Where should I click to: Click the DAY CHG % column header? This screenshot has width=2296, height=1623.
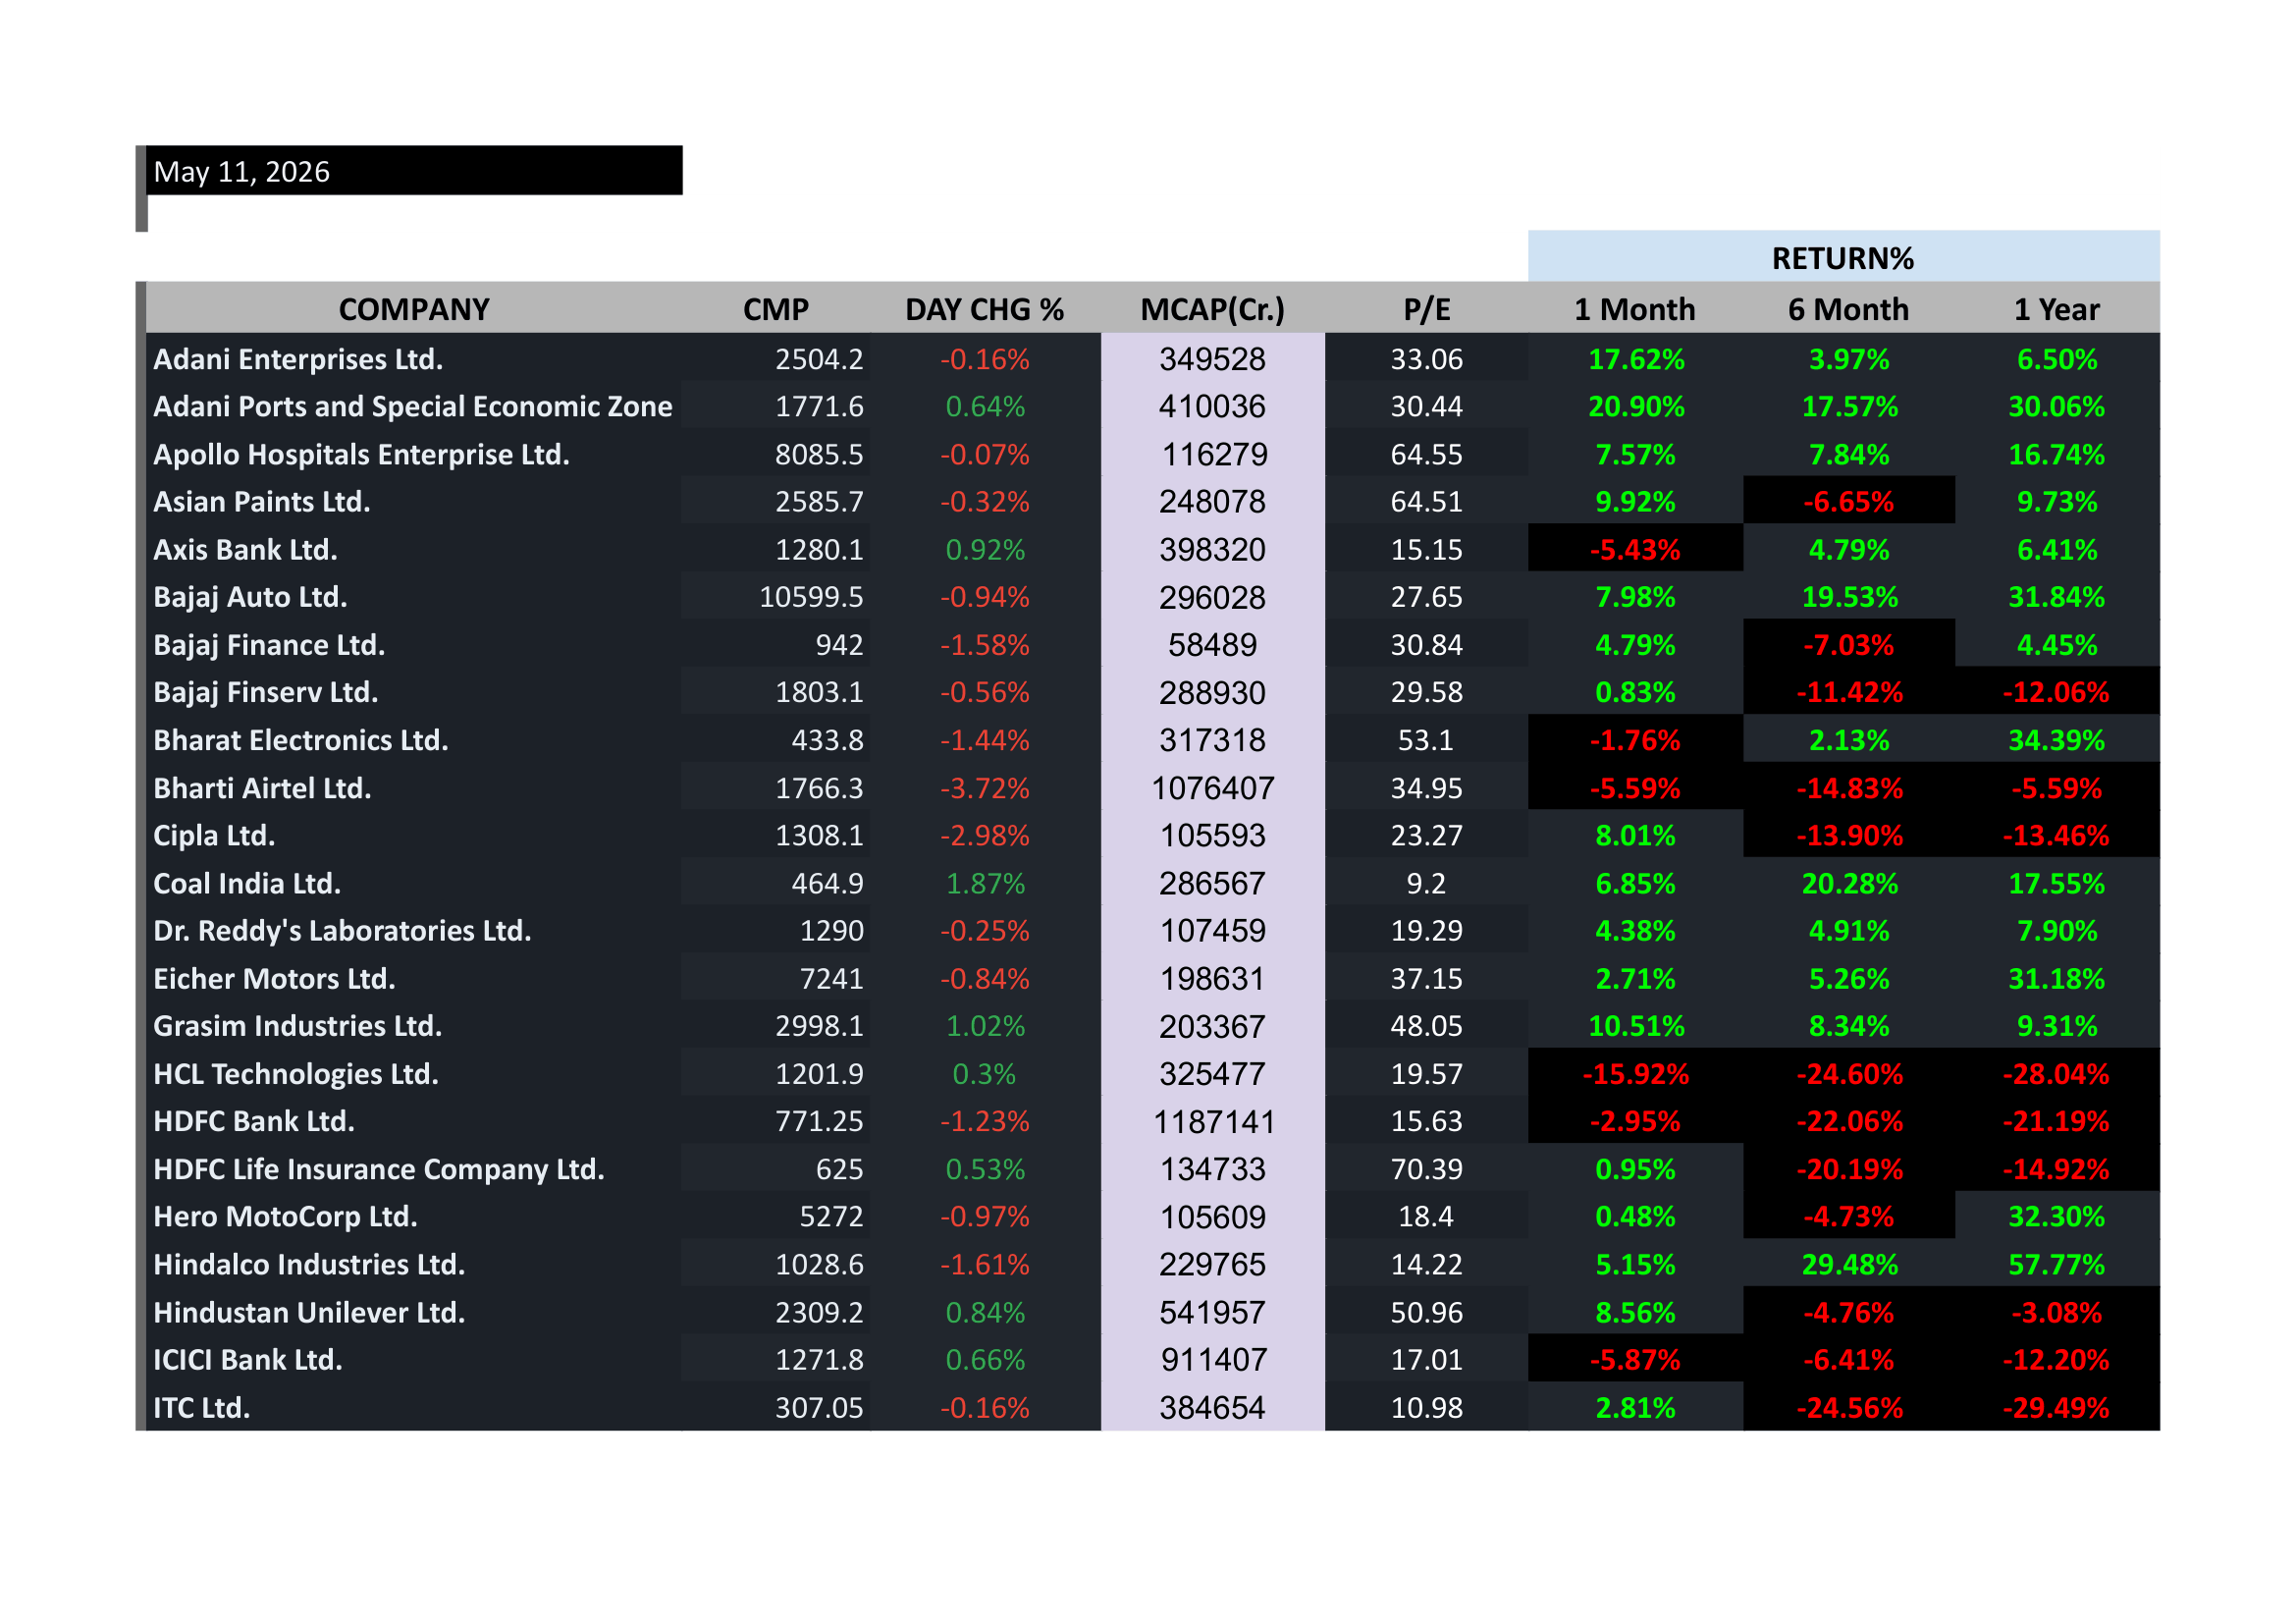pyautogui.click(x=985, y=309)
